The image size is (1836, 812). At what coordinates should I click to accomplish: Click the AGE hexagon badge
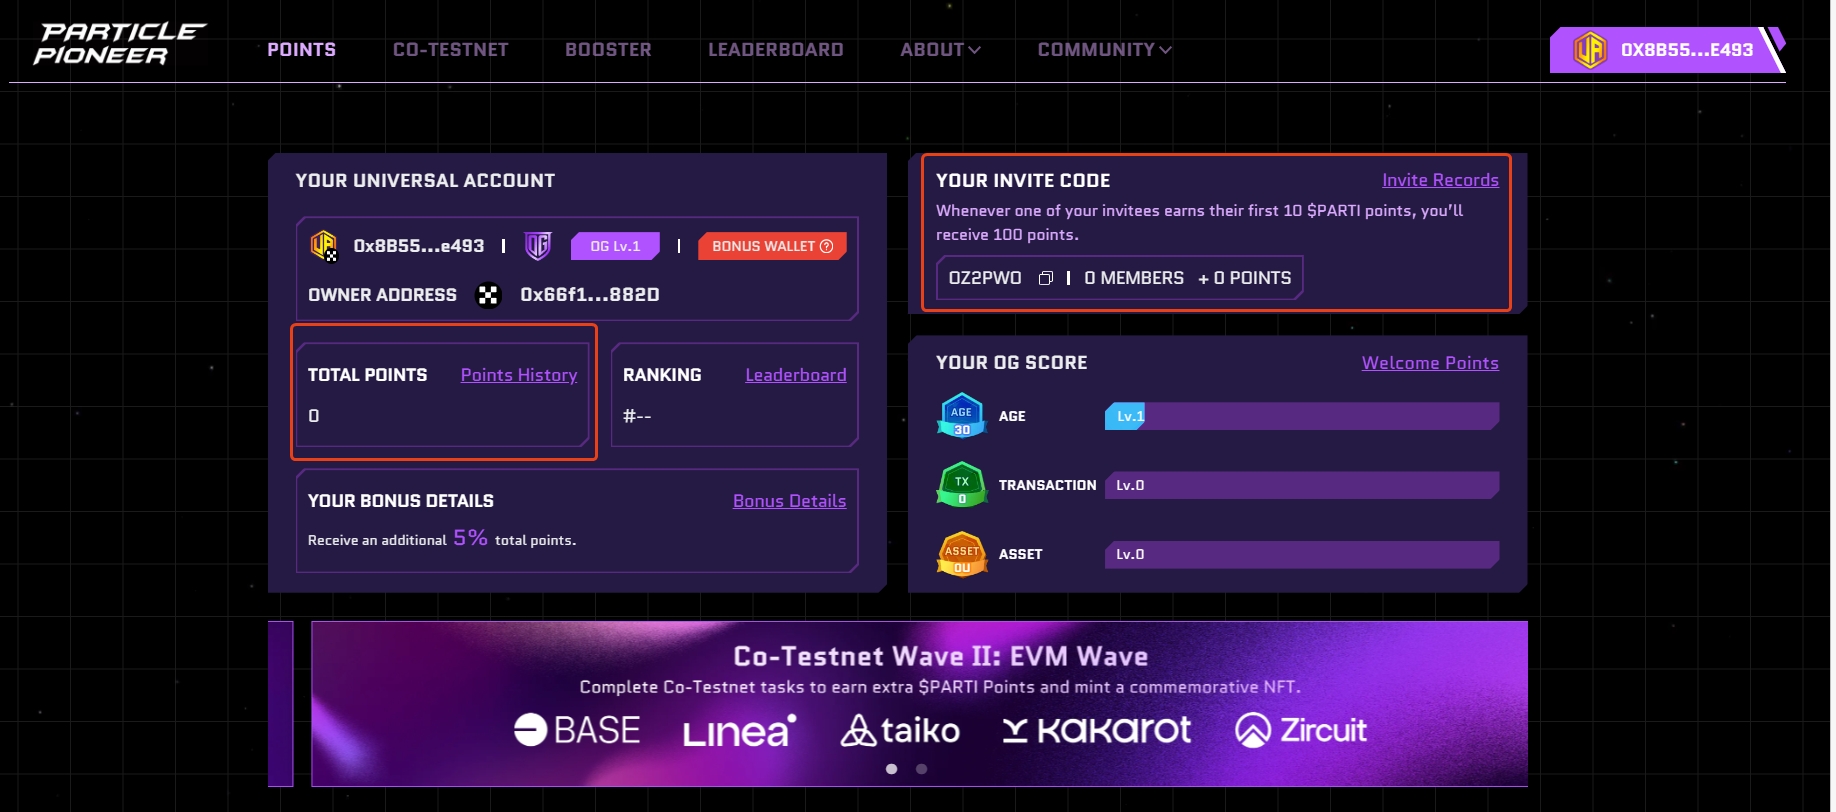(x=961, y=416)
